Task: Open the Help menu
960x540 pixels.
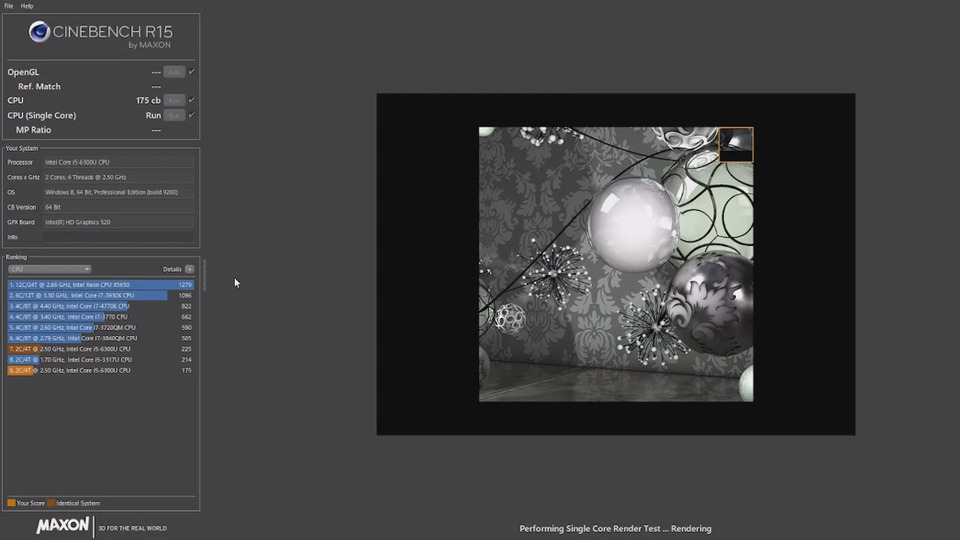Action: coord(27,6)
